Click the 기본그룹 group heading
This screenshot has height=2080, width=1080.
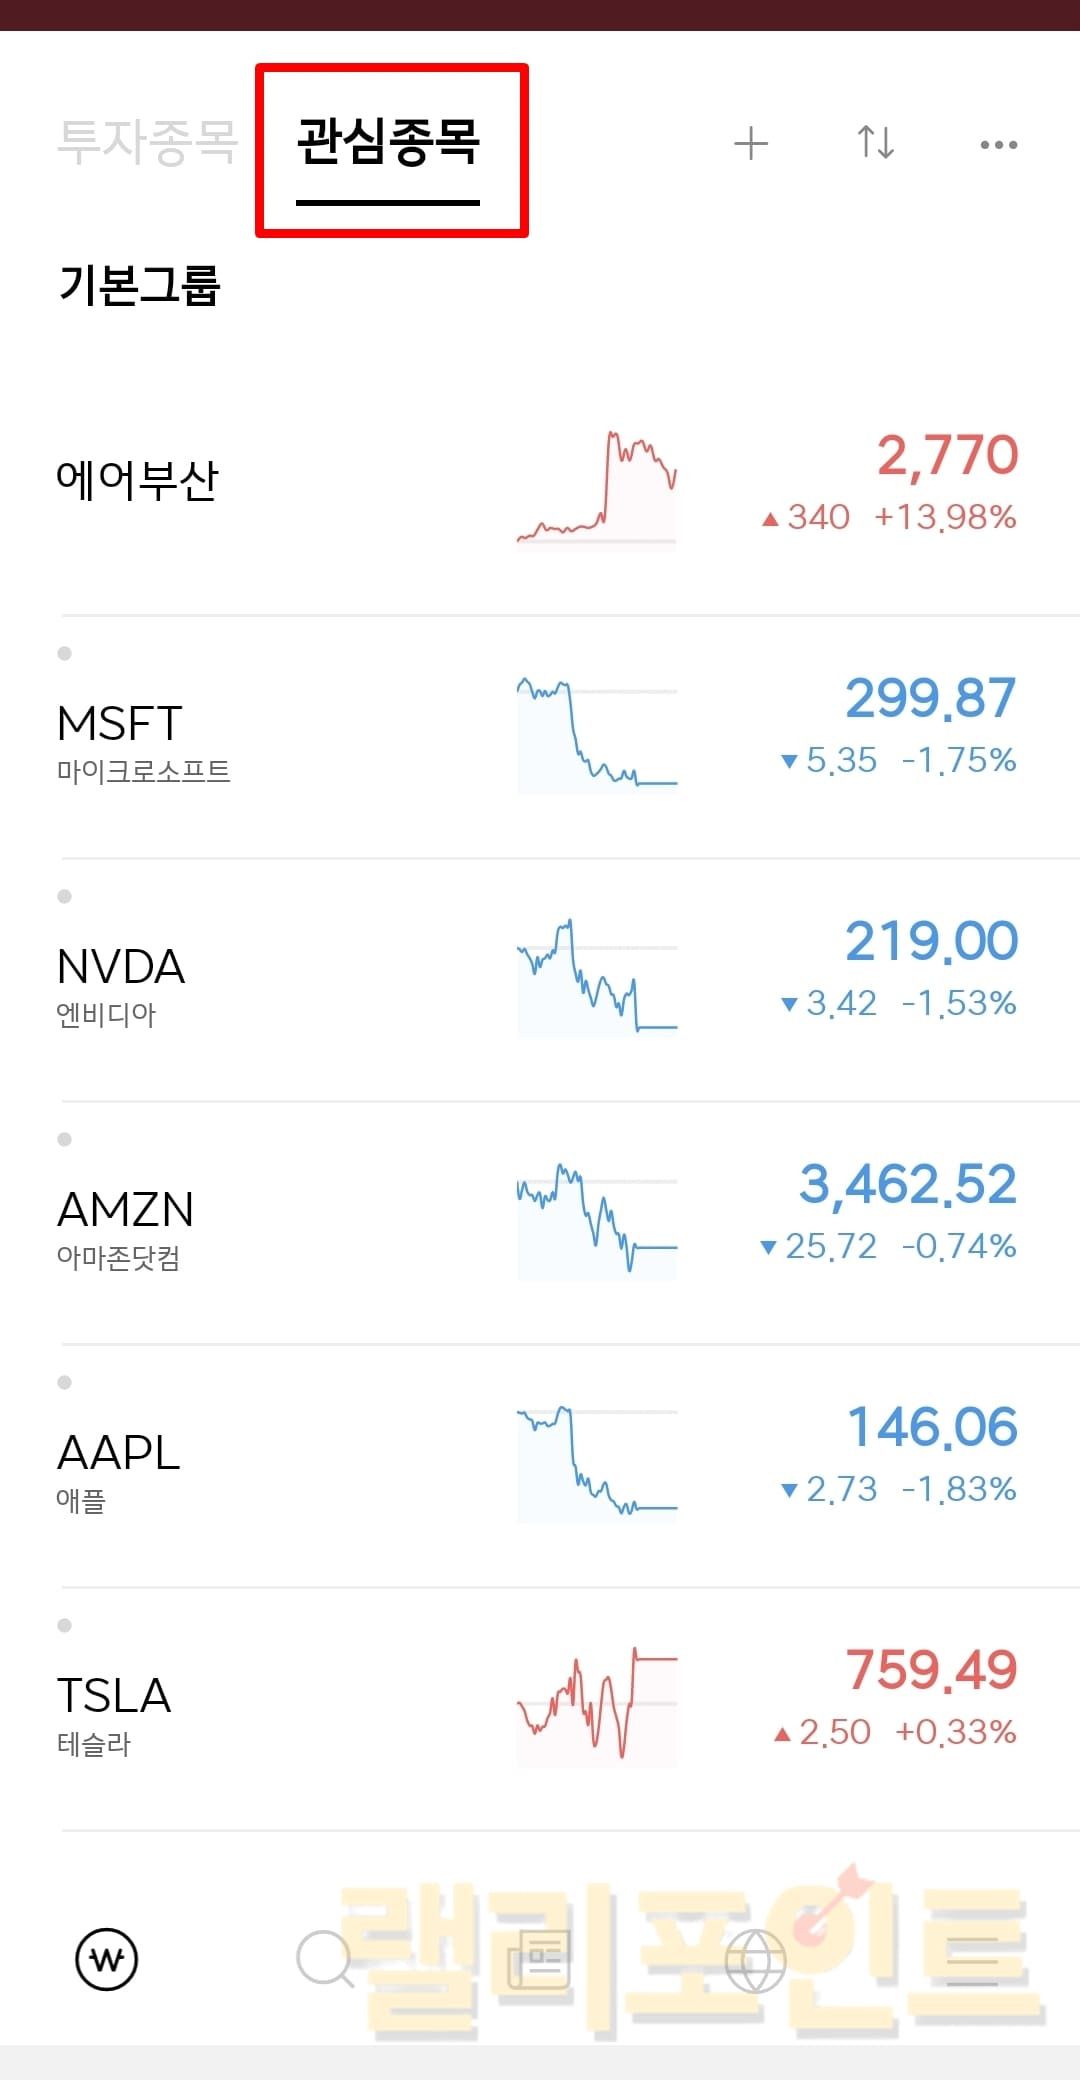pyautogui.click(x=140, y=285)
